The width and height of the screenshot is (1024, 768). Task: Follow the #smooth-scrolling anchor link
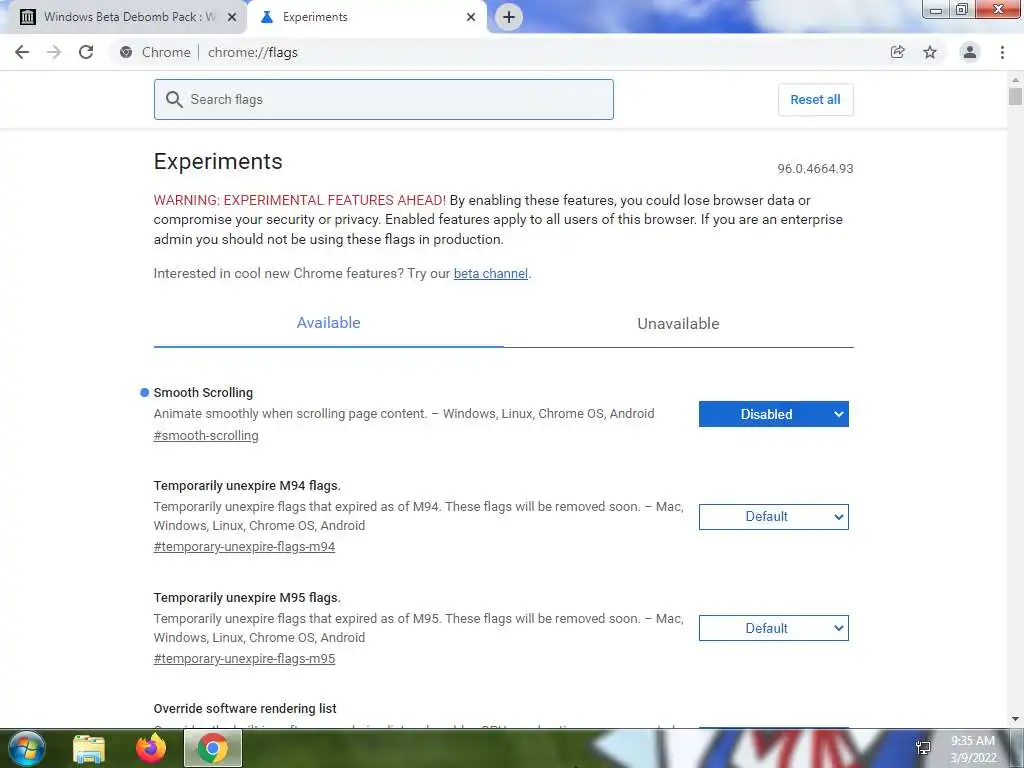206,436
